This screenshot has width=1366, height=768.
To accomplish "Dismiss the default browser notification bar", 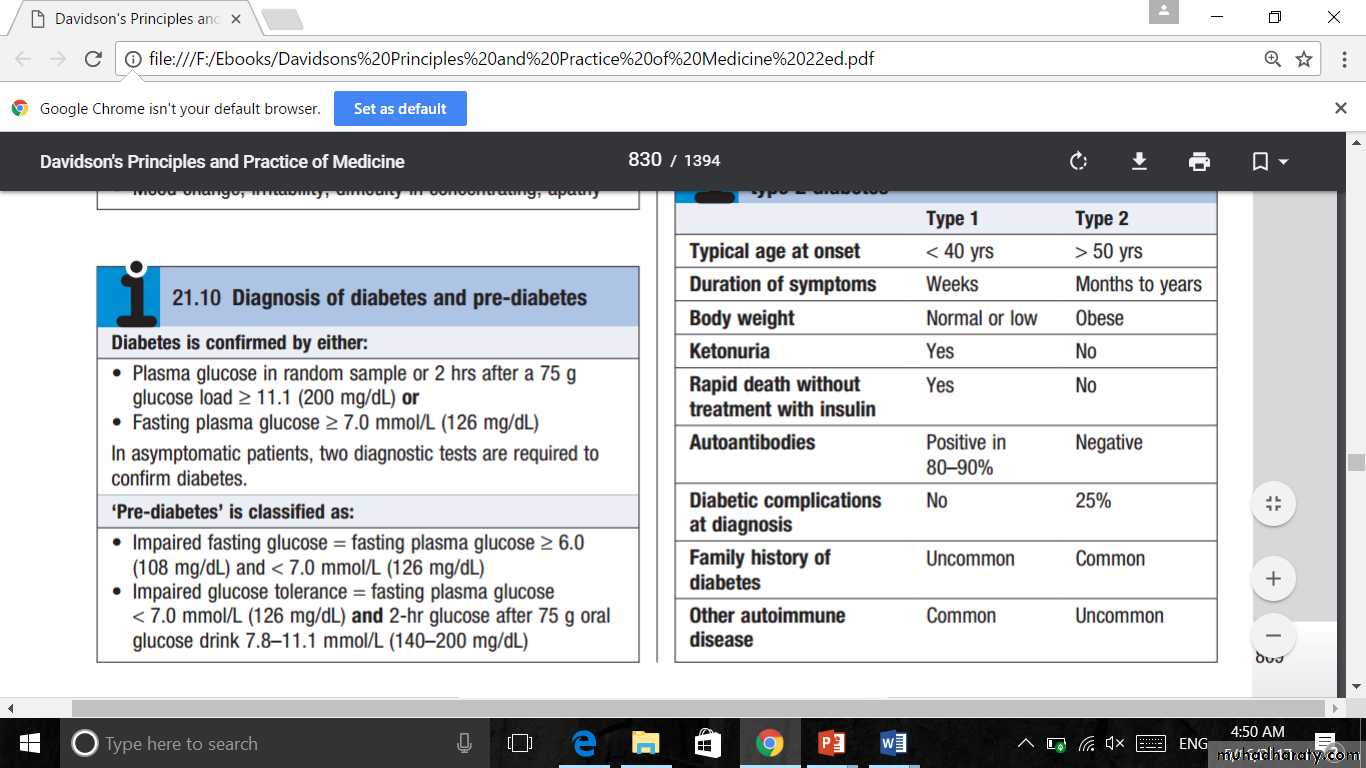I will [1341, 108].
